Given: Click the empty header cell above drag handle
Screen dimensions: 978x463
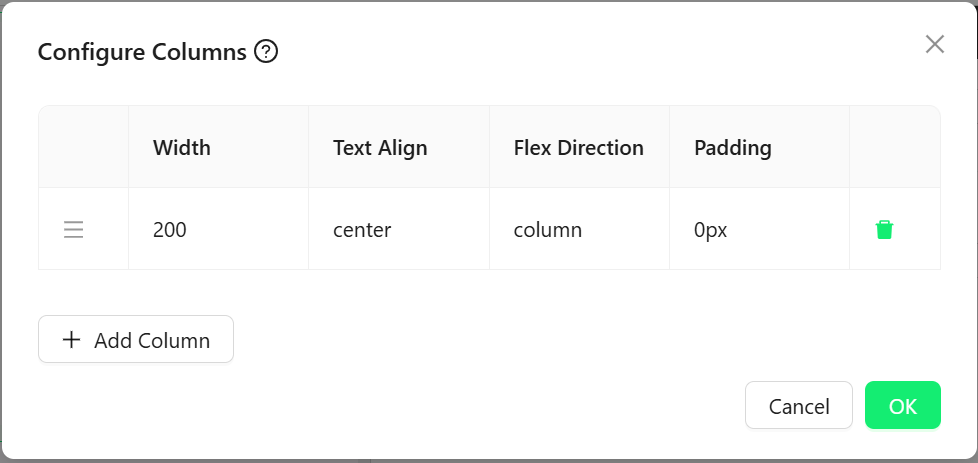Looking at the screenshot, I should click(84, 147).
